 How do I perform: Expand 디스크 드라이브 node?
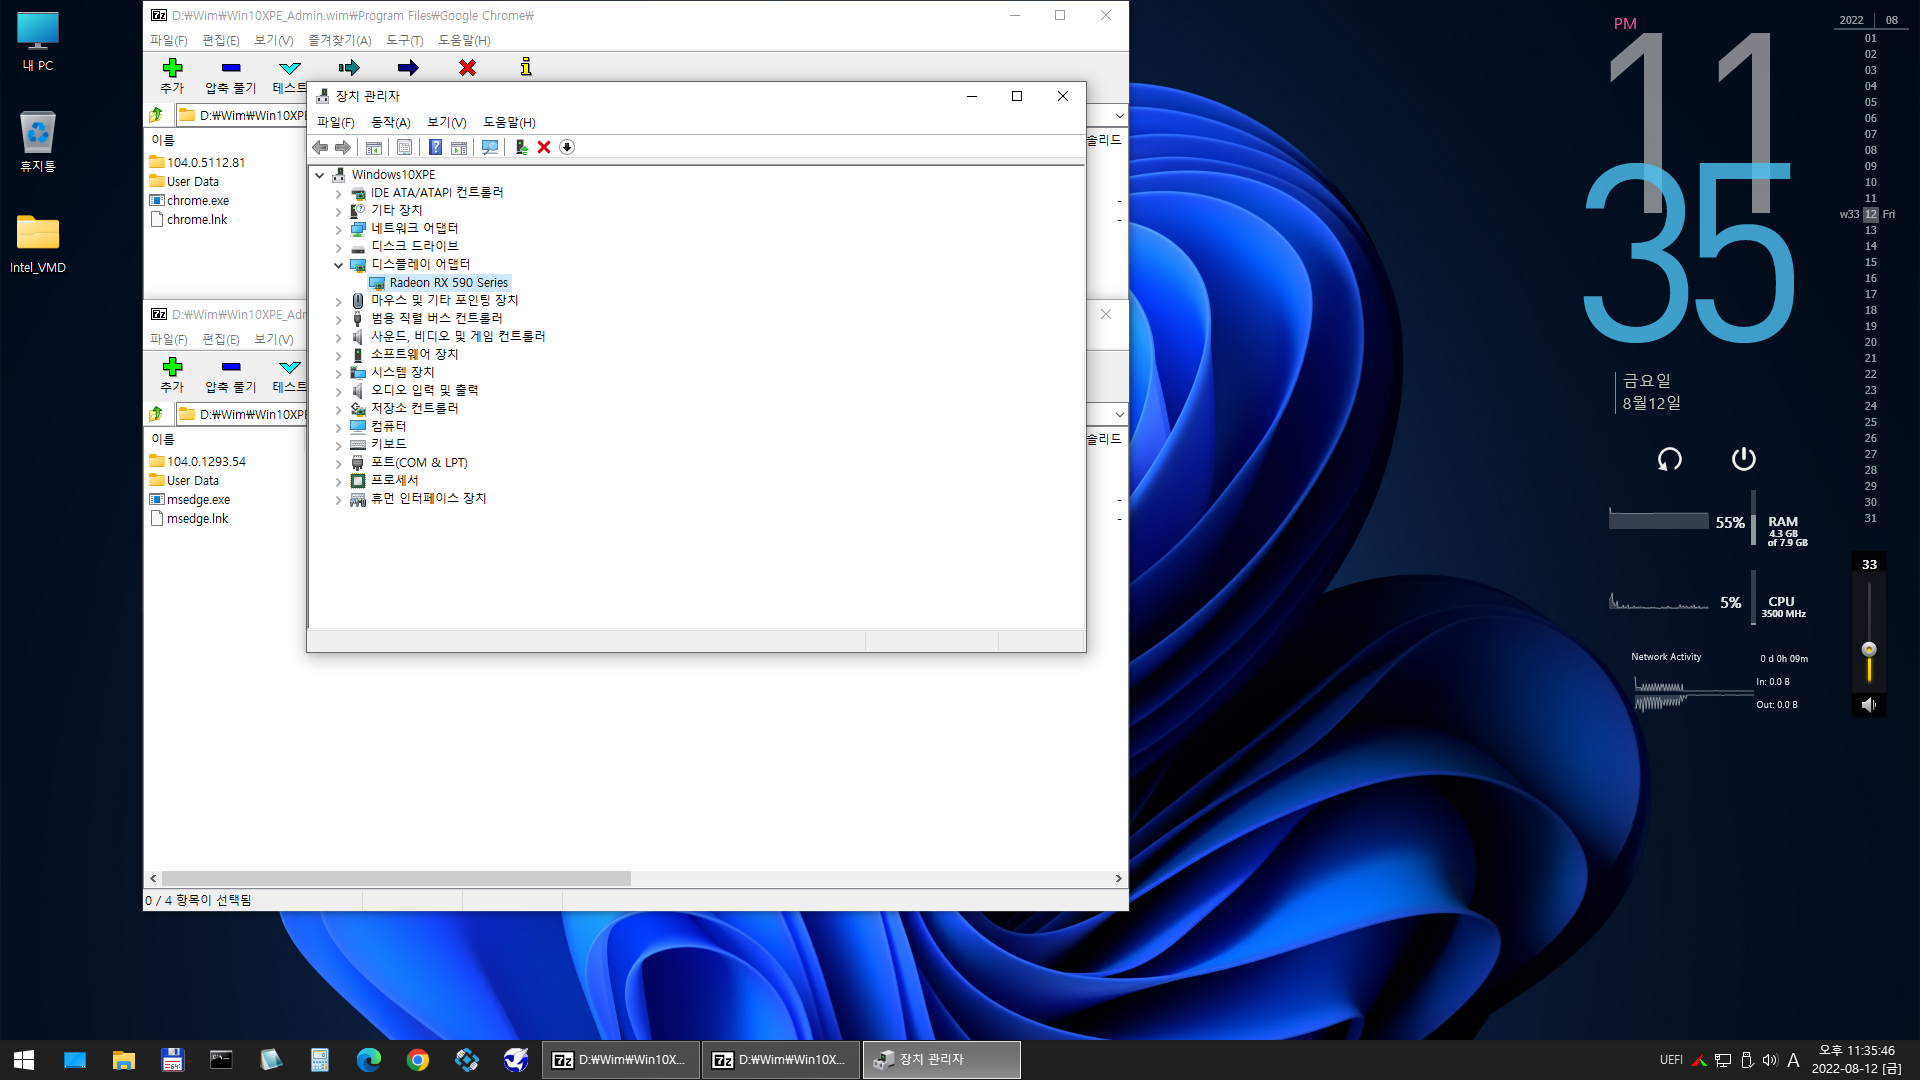coord(338,247)
